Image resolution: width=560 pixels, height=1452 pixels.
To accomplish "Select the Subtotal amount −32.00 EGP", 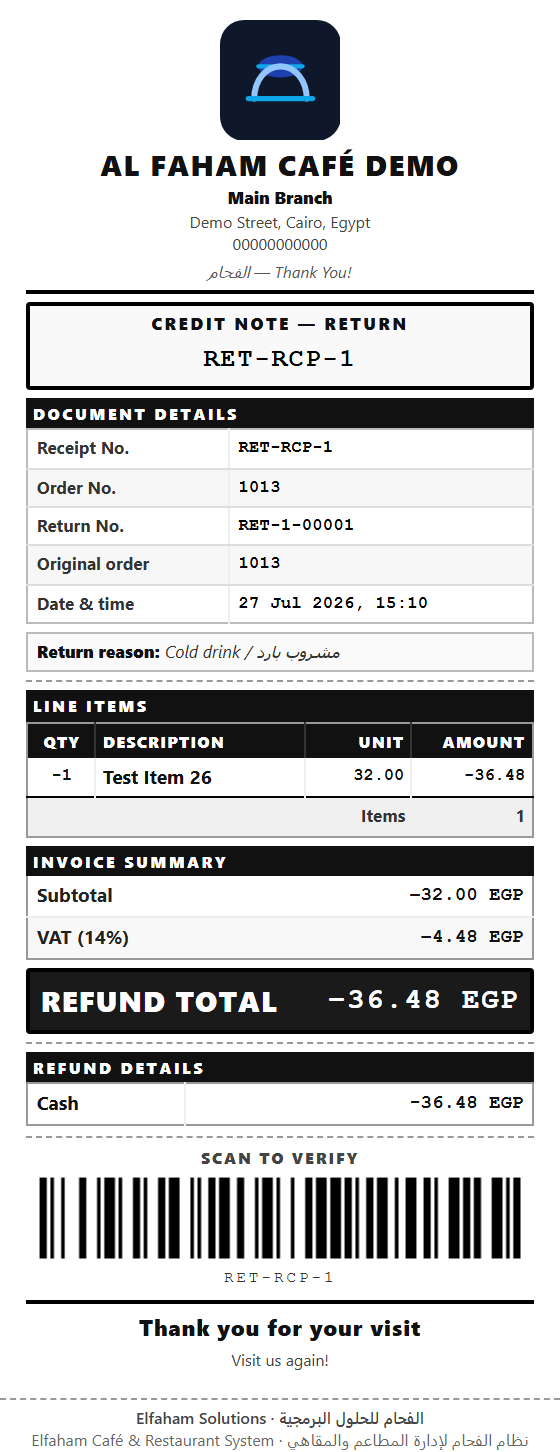I will click(x=466, y=895).
